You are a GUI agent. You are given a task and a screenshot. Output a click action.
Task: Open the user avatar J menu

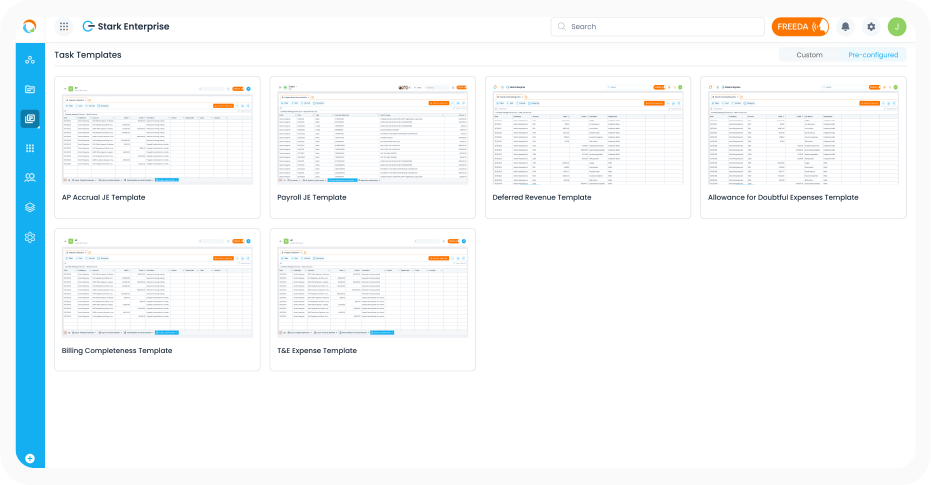pos(897,27)
